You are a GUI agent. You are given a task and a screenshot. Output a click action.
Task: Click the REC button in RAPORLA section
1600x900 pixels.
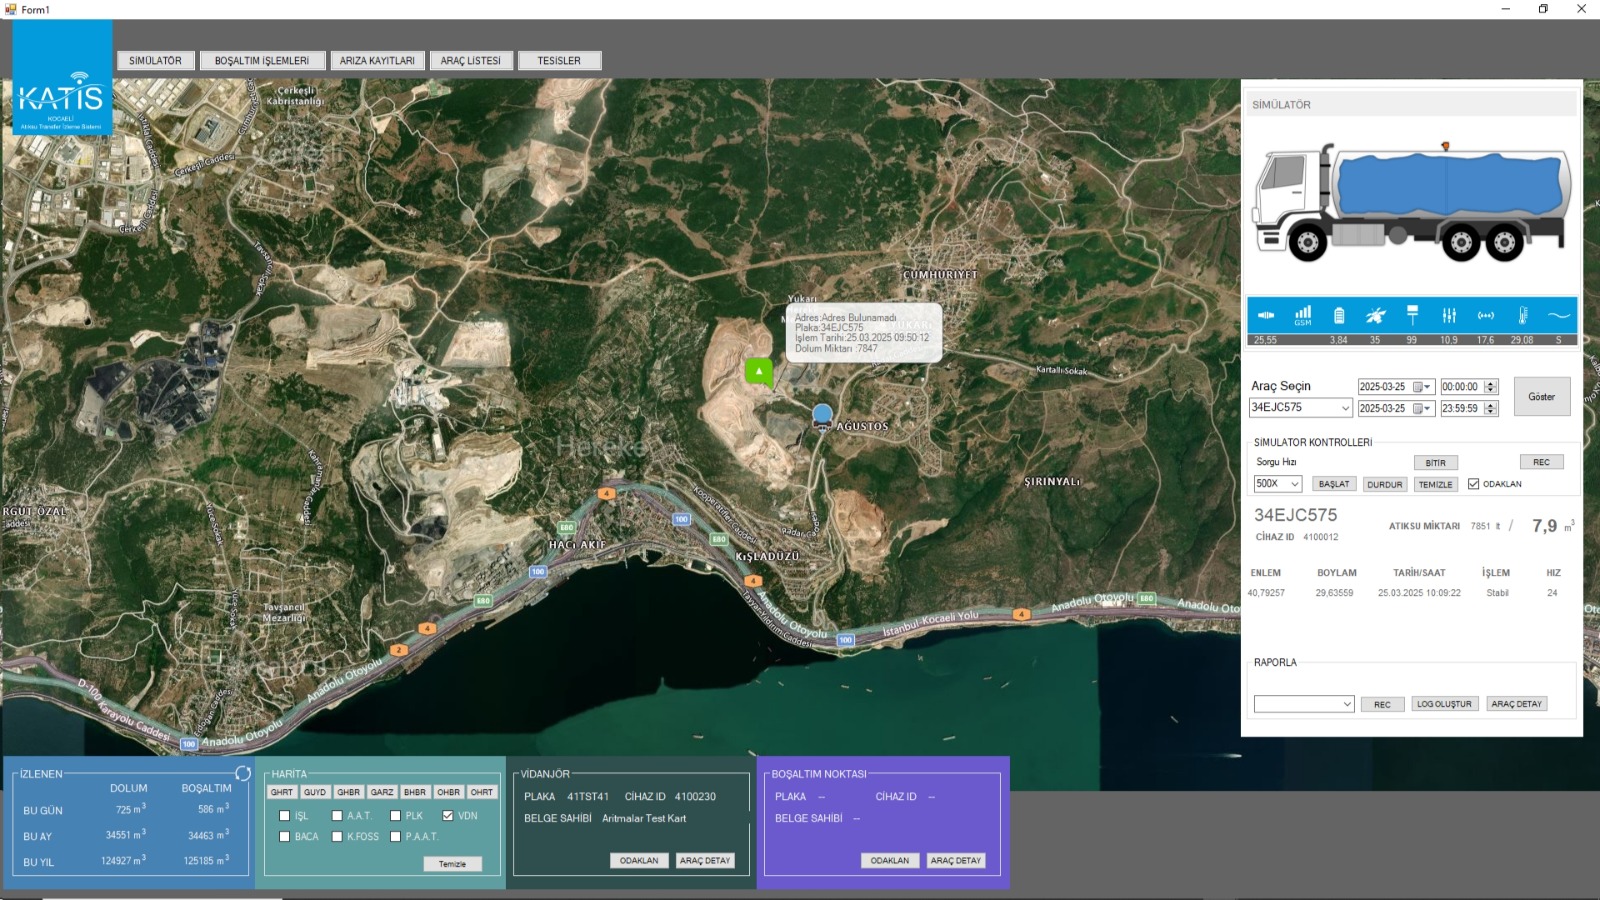1382,704
